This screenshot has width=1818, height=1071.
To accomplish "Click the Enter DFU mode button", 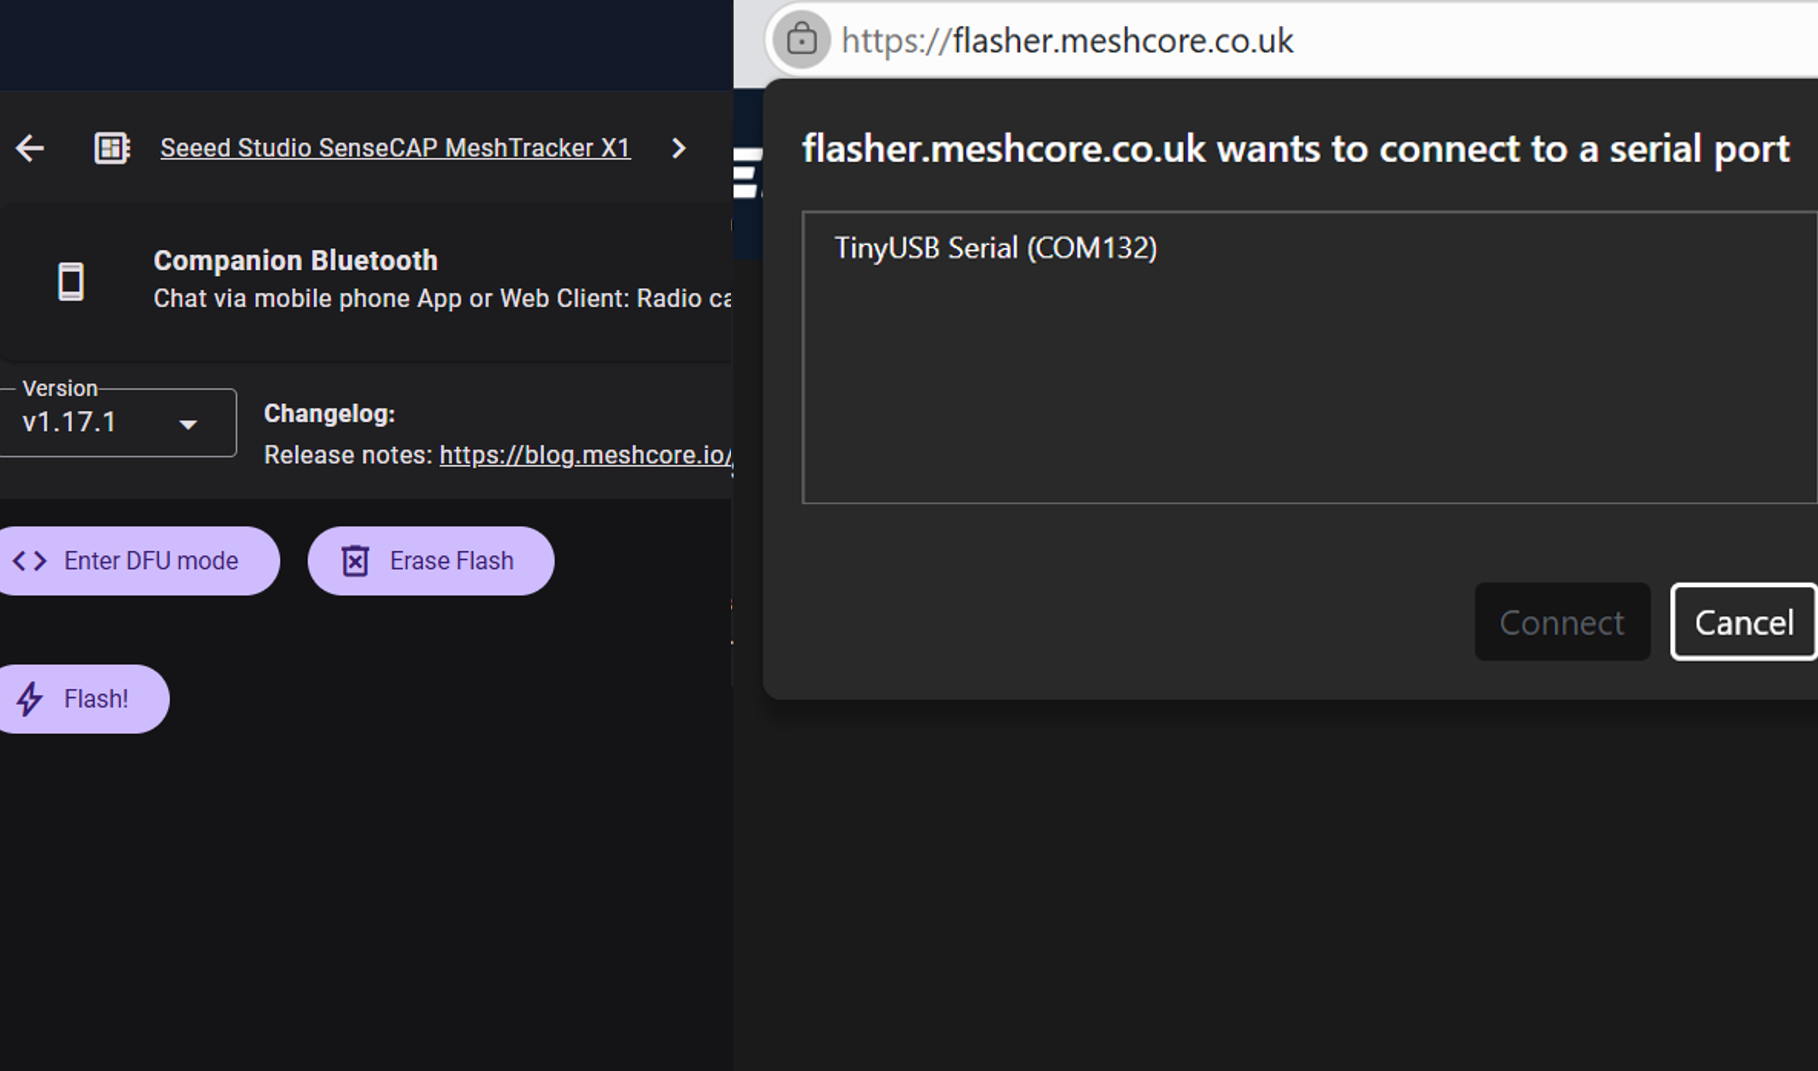I will (138, 561).
